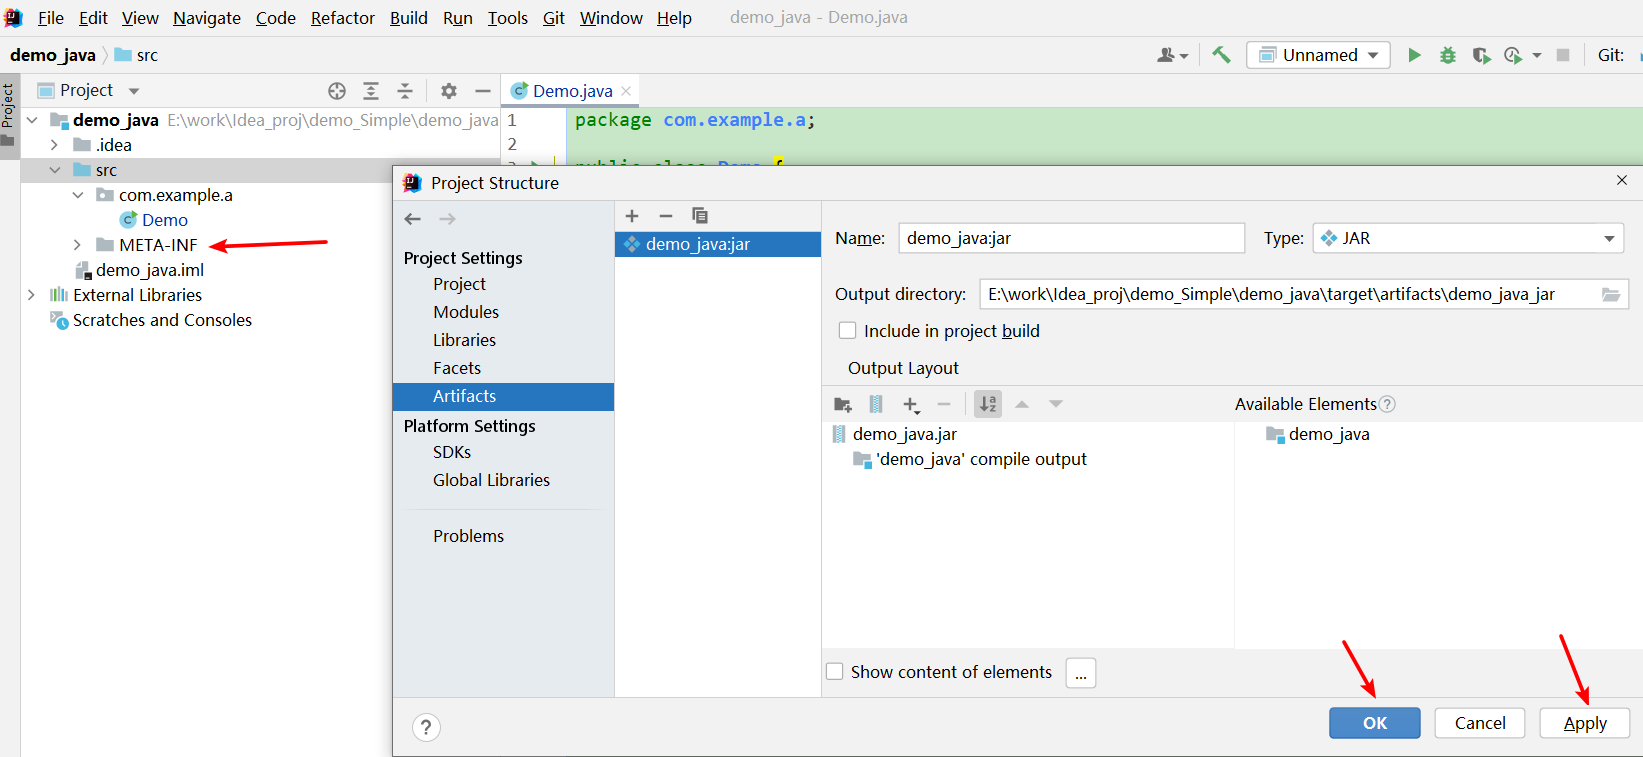Browse for output directory folder
Image resolution: width=1643 pixels, height=757 pixels.
(1611, 294)
